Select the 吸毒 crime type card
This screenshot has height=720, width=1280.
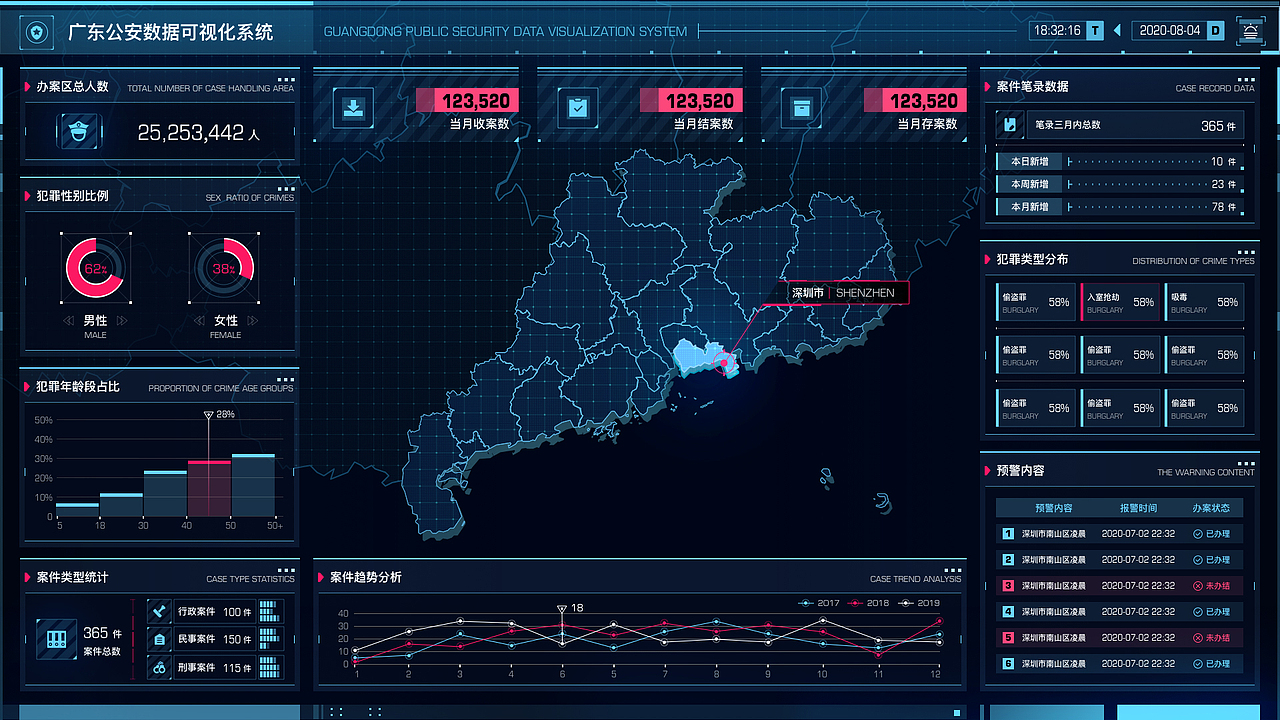[x=1204, y=302]
